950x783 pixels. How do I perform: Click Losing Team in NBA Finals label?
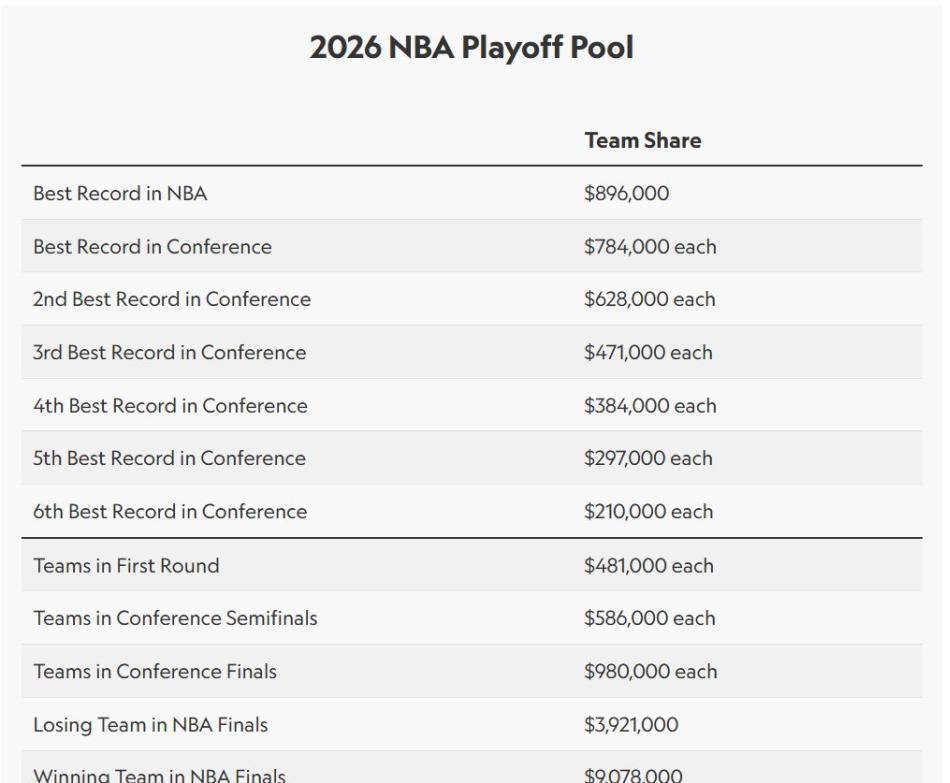pyautogui.click(x=150, y=725)
